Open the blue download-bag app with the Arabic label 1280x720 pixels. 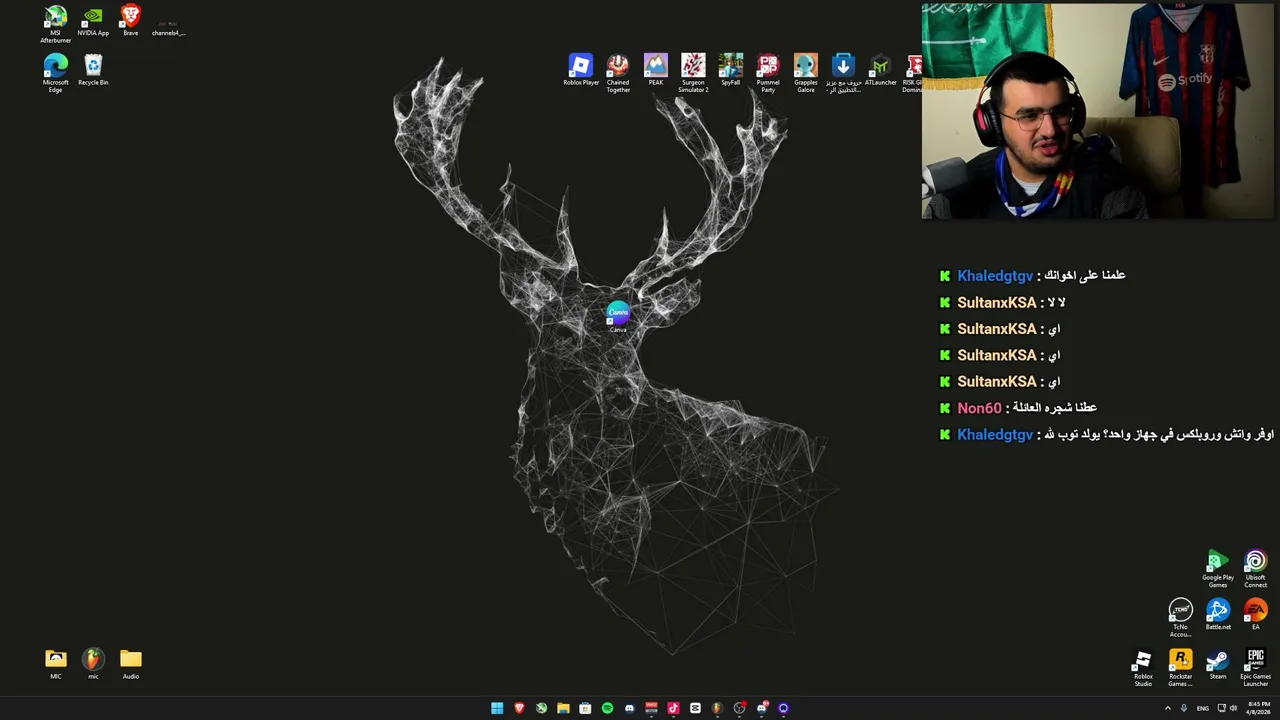click(x=843, y=73)
